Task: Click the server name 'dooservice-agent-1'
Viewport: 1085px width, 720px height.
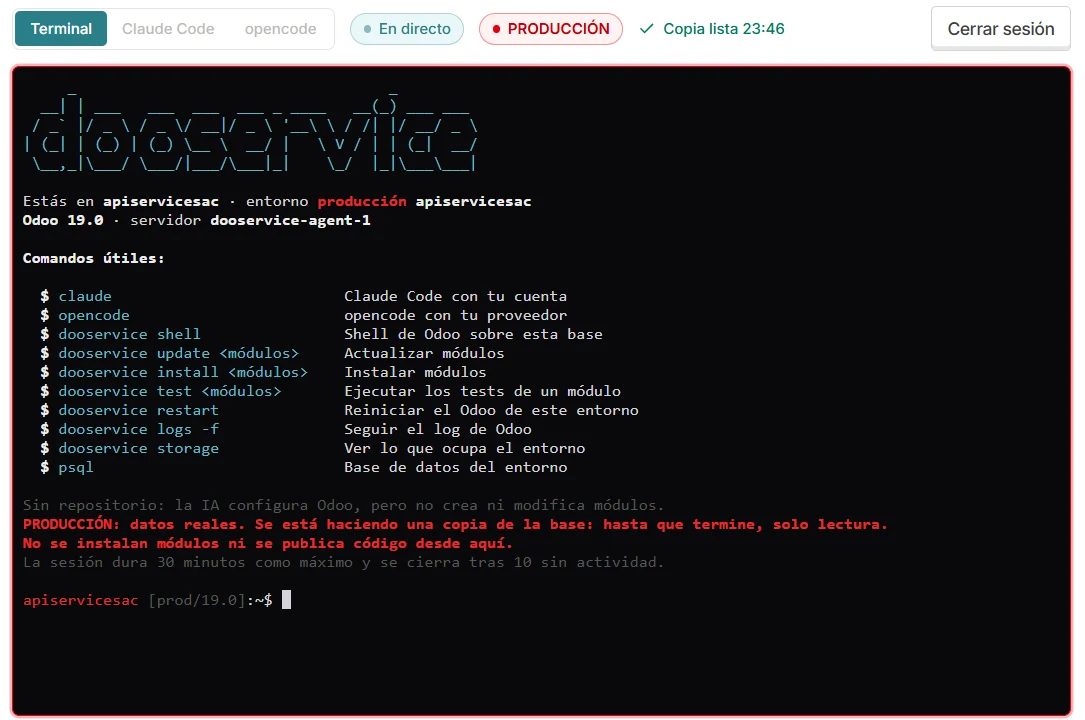Action: tap(290, 220)
